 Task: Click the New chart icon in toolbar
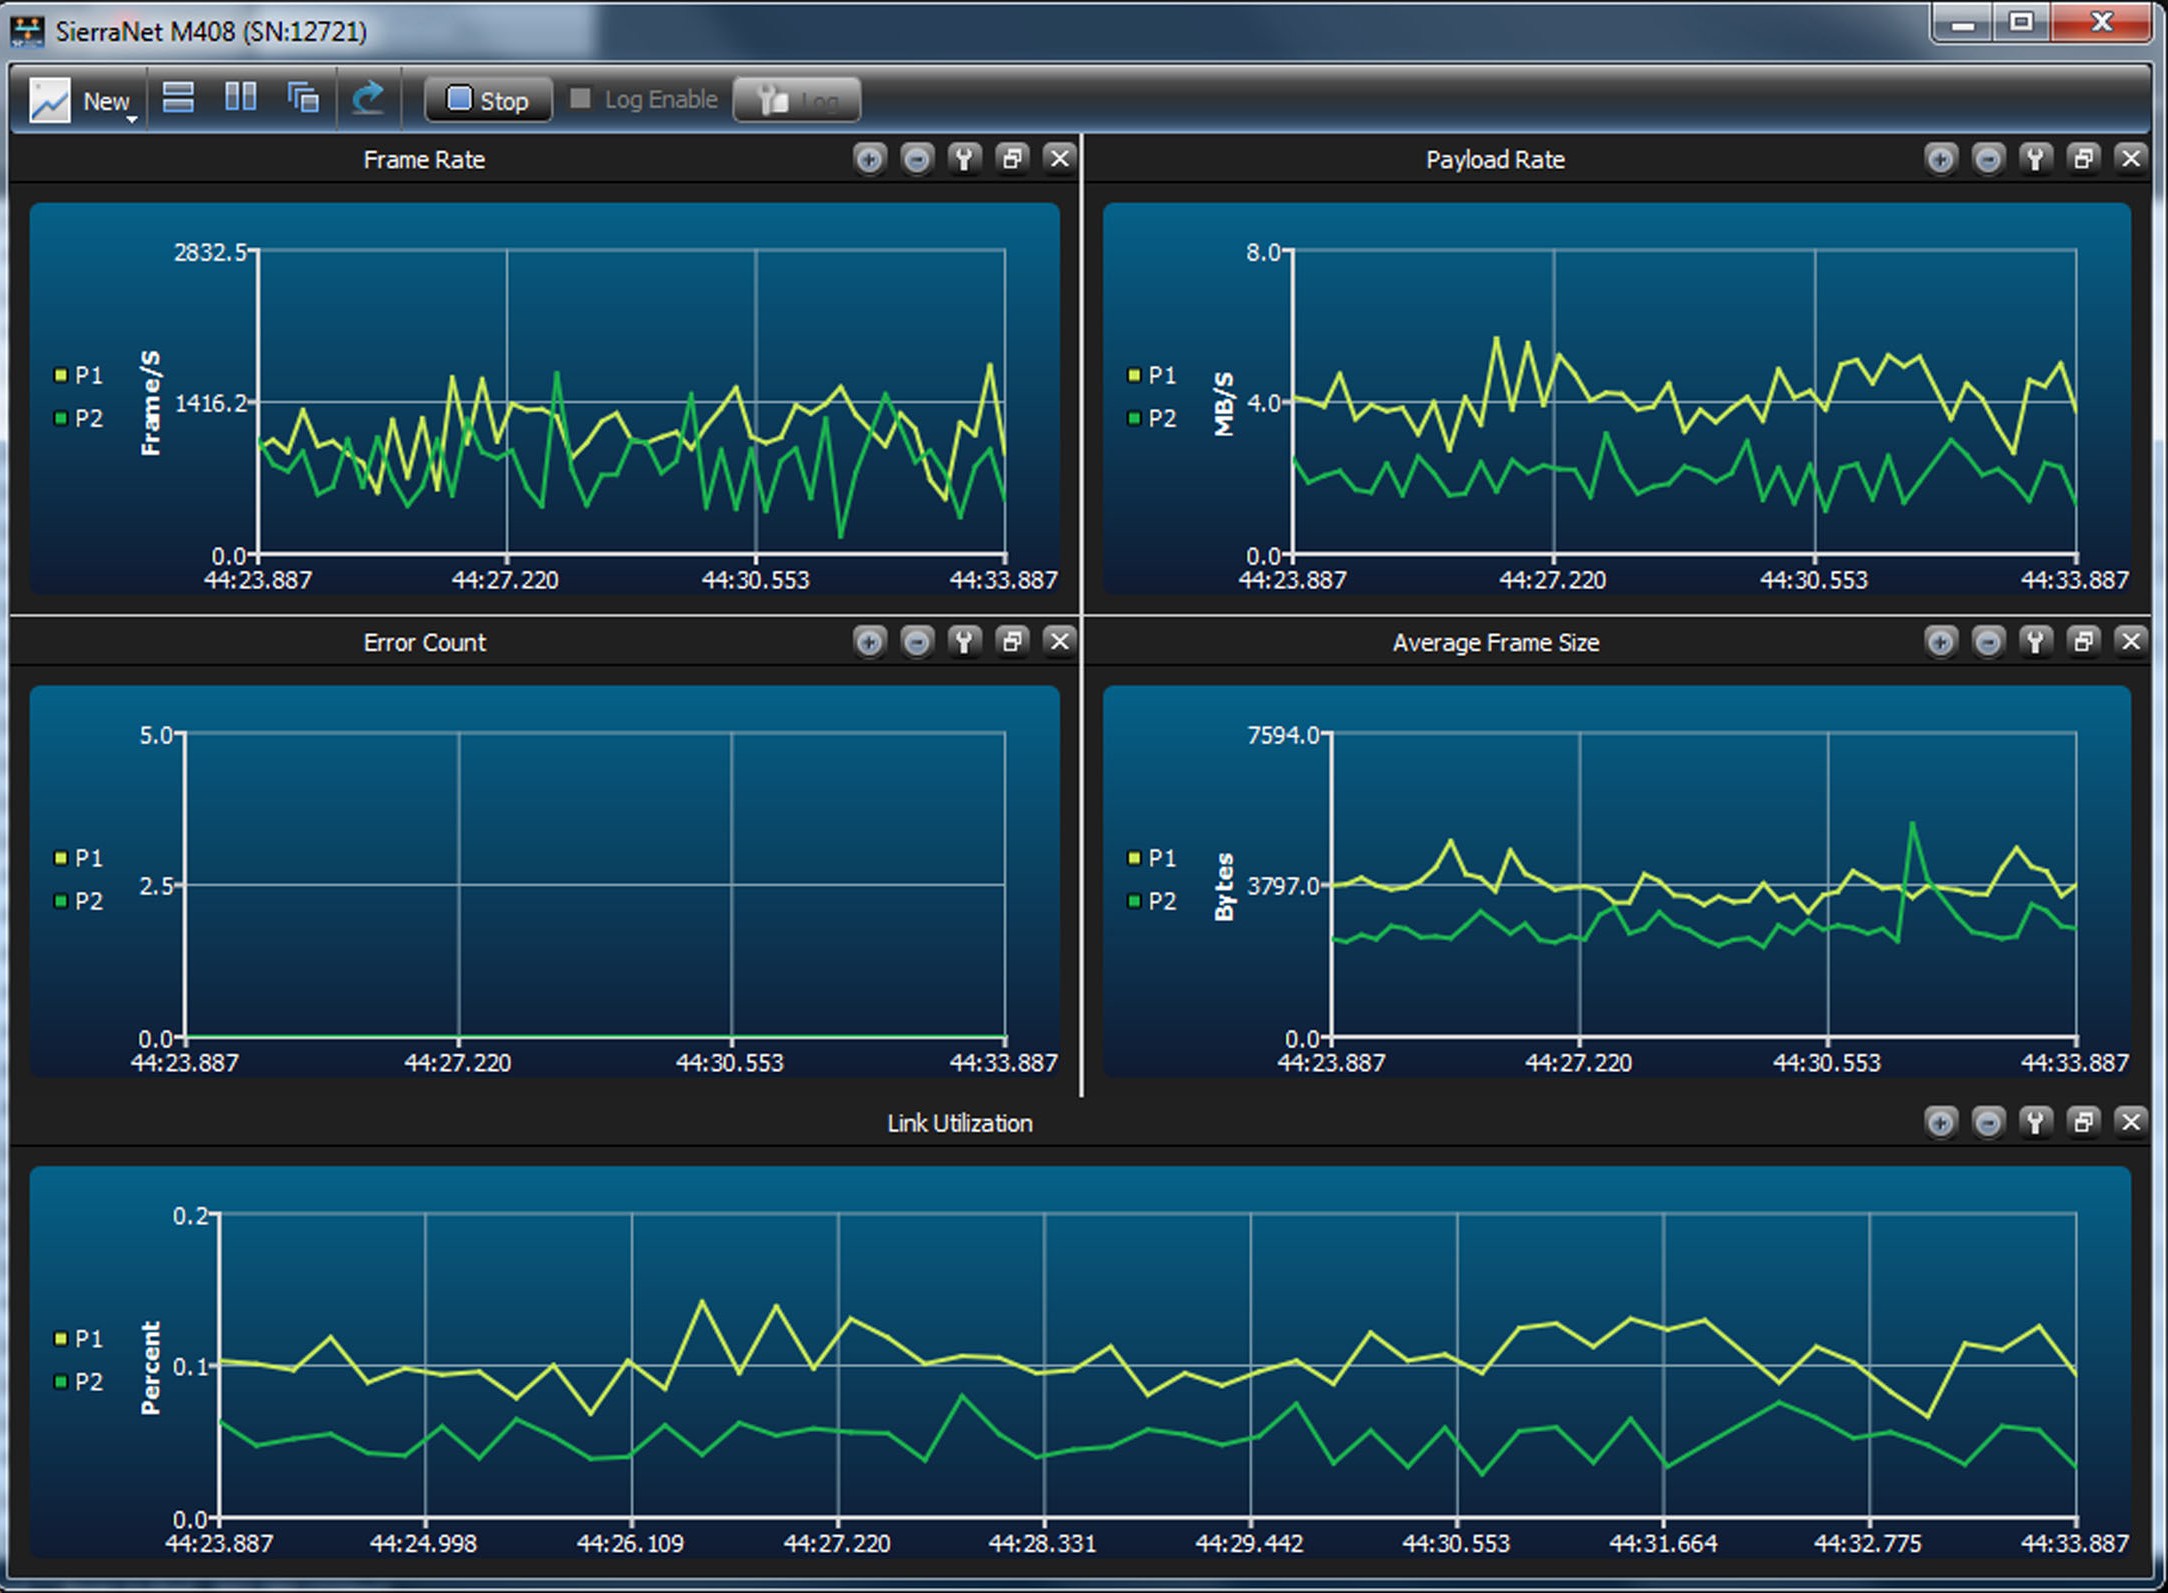click(49, 100)
